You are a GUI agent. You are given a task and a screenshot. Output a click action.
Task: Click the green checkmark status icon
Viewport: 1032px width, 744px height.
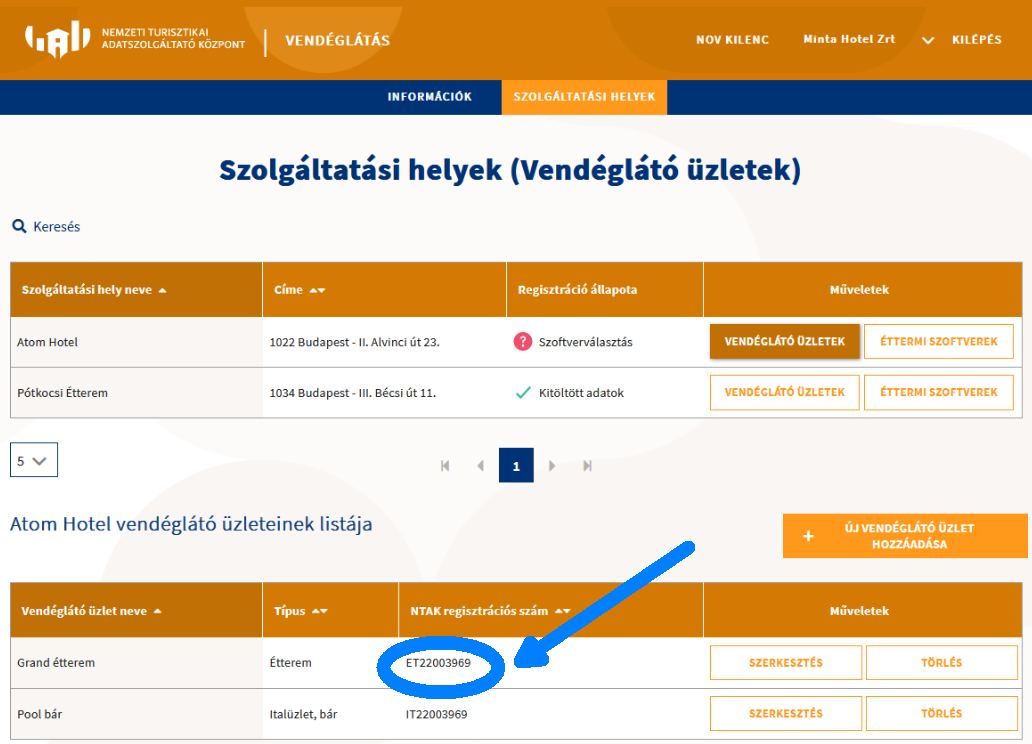coord(522,393)
